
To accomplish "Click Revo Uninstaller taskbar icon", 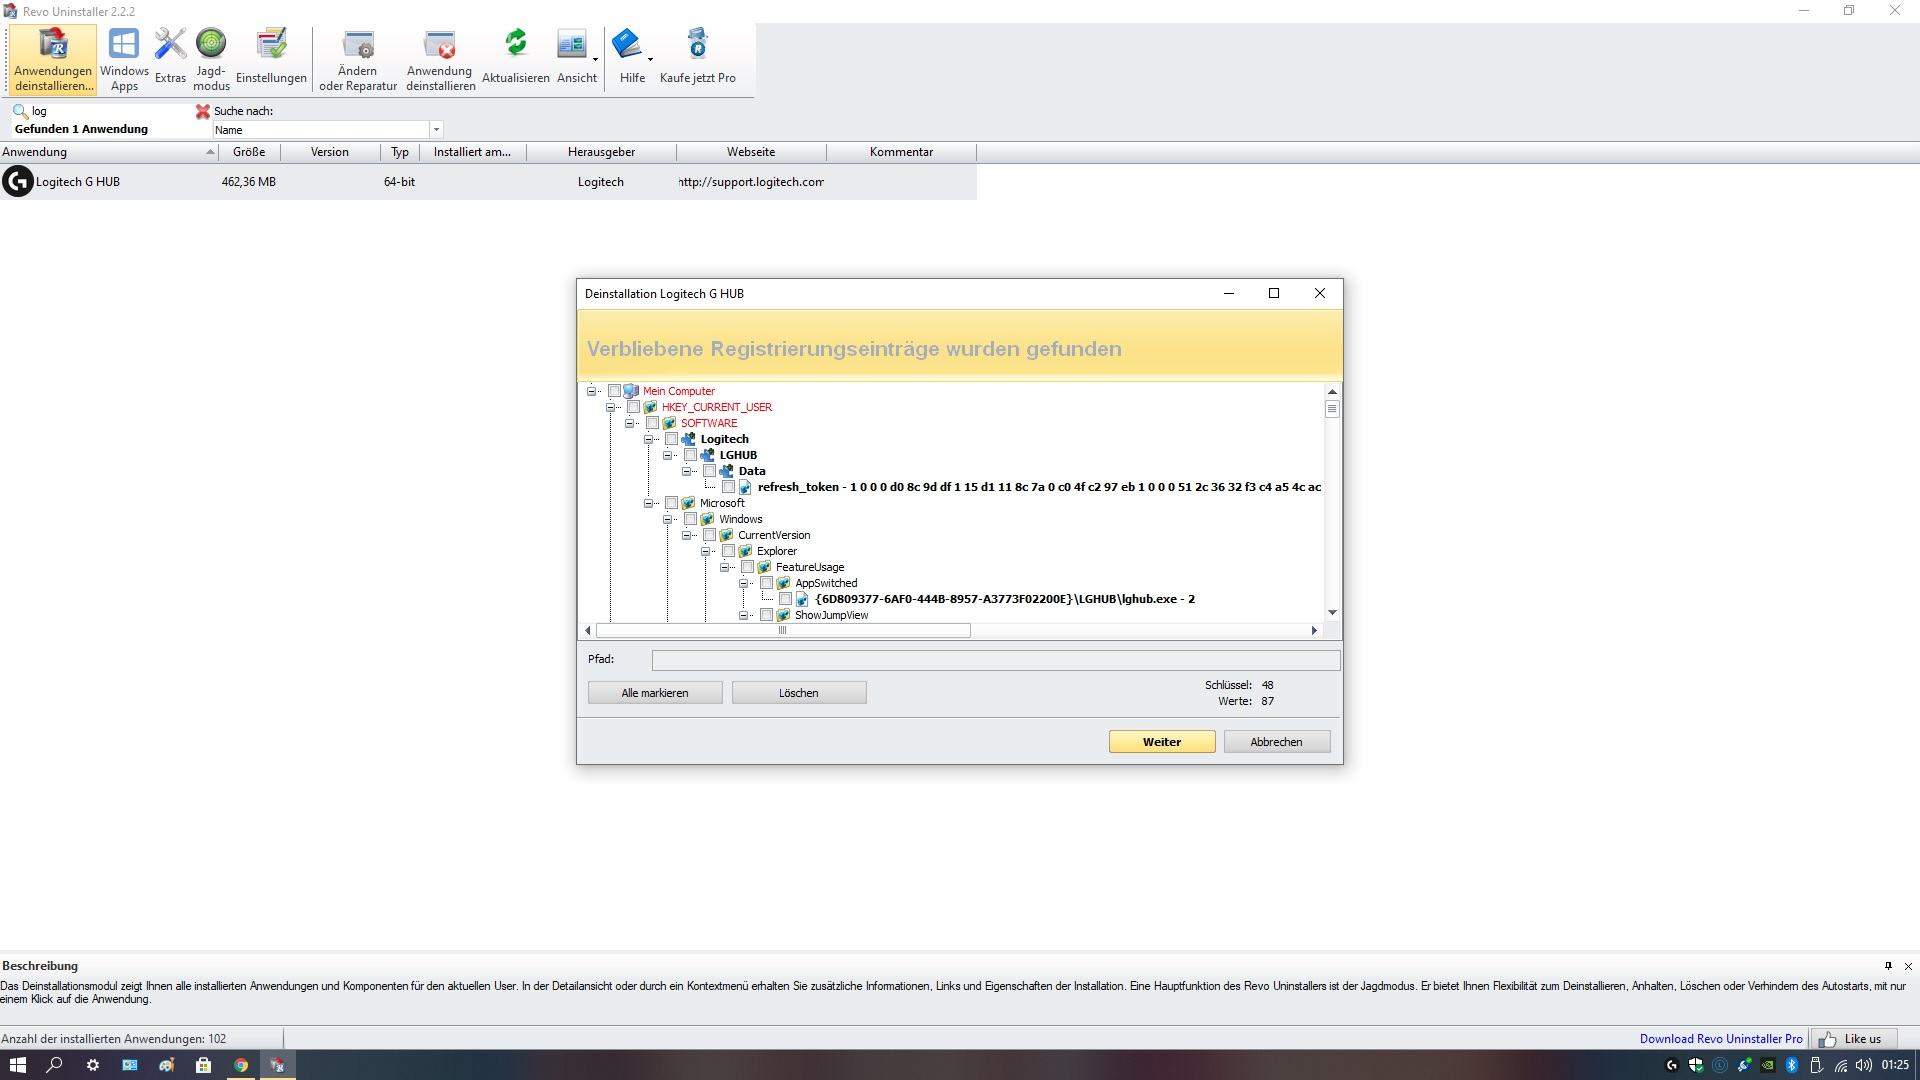I will pyautogui.click(x=278, y=1065).
